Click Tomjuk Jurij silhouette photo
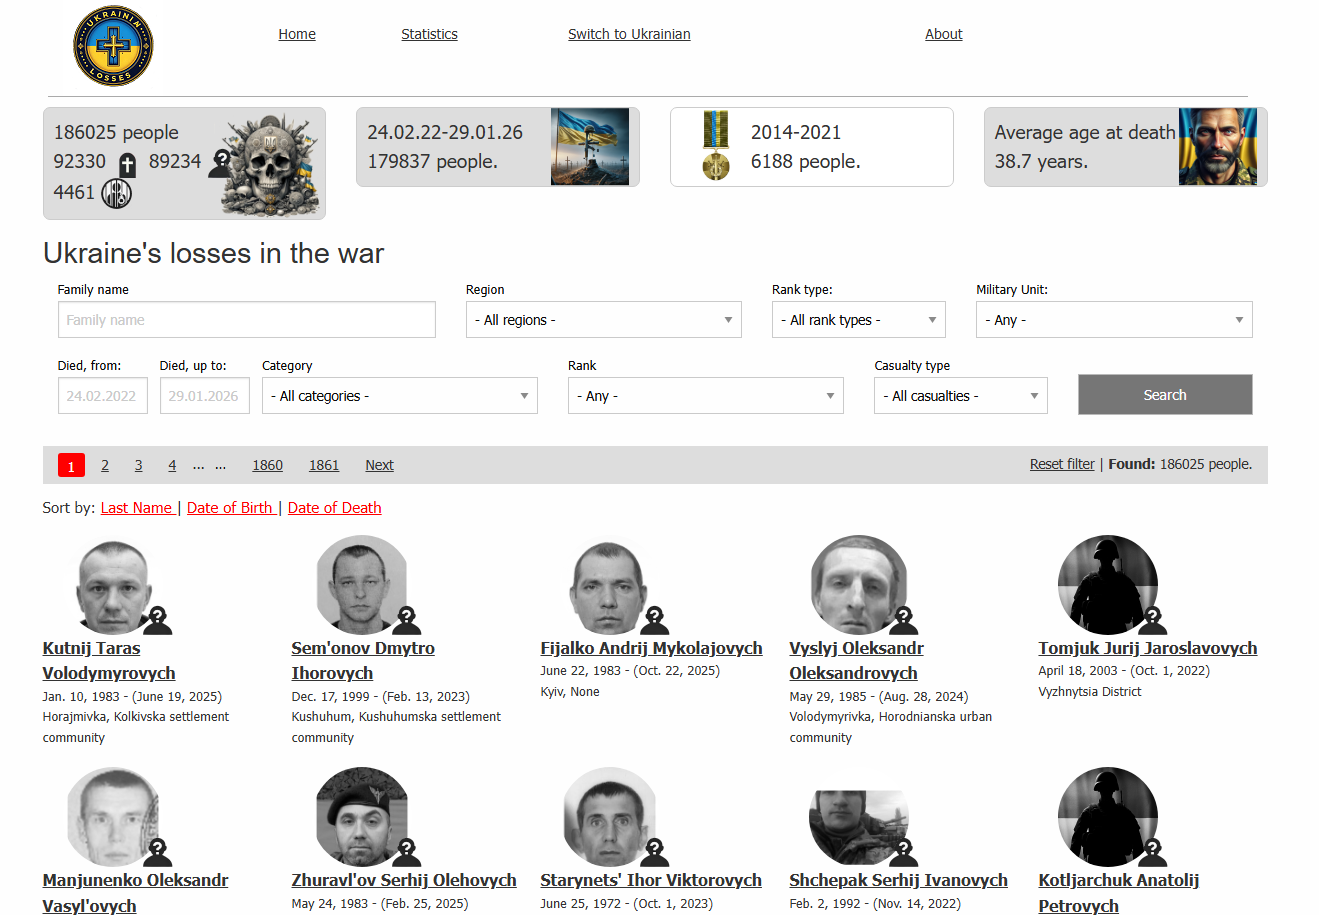 coord(1108,585)
